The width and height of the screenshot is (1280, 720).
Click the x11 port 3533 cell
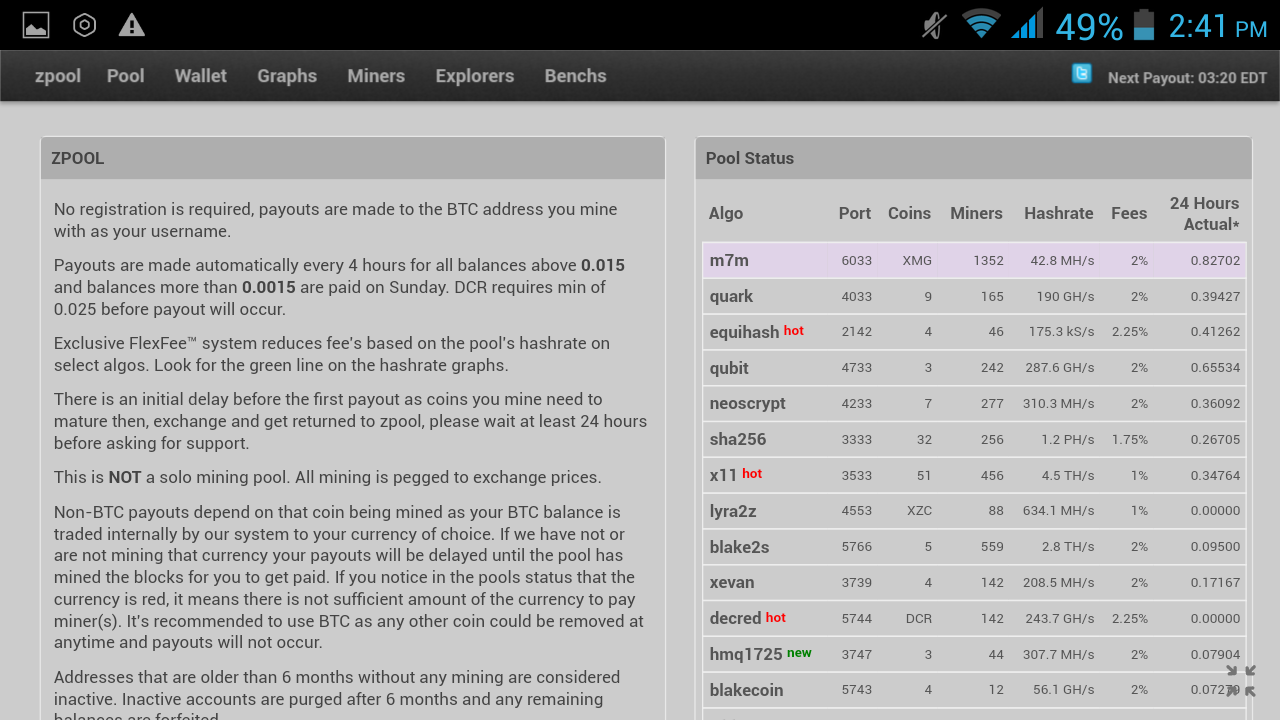pyautogui.click(x=857, y=475)
